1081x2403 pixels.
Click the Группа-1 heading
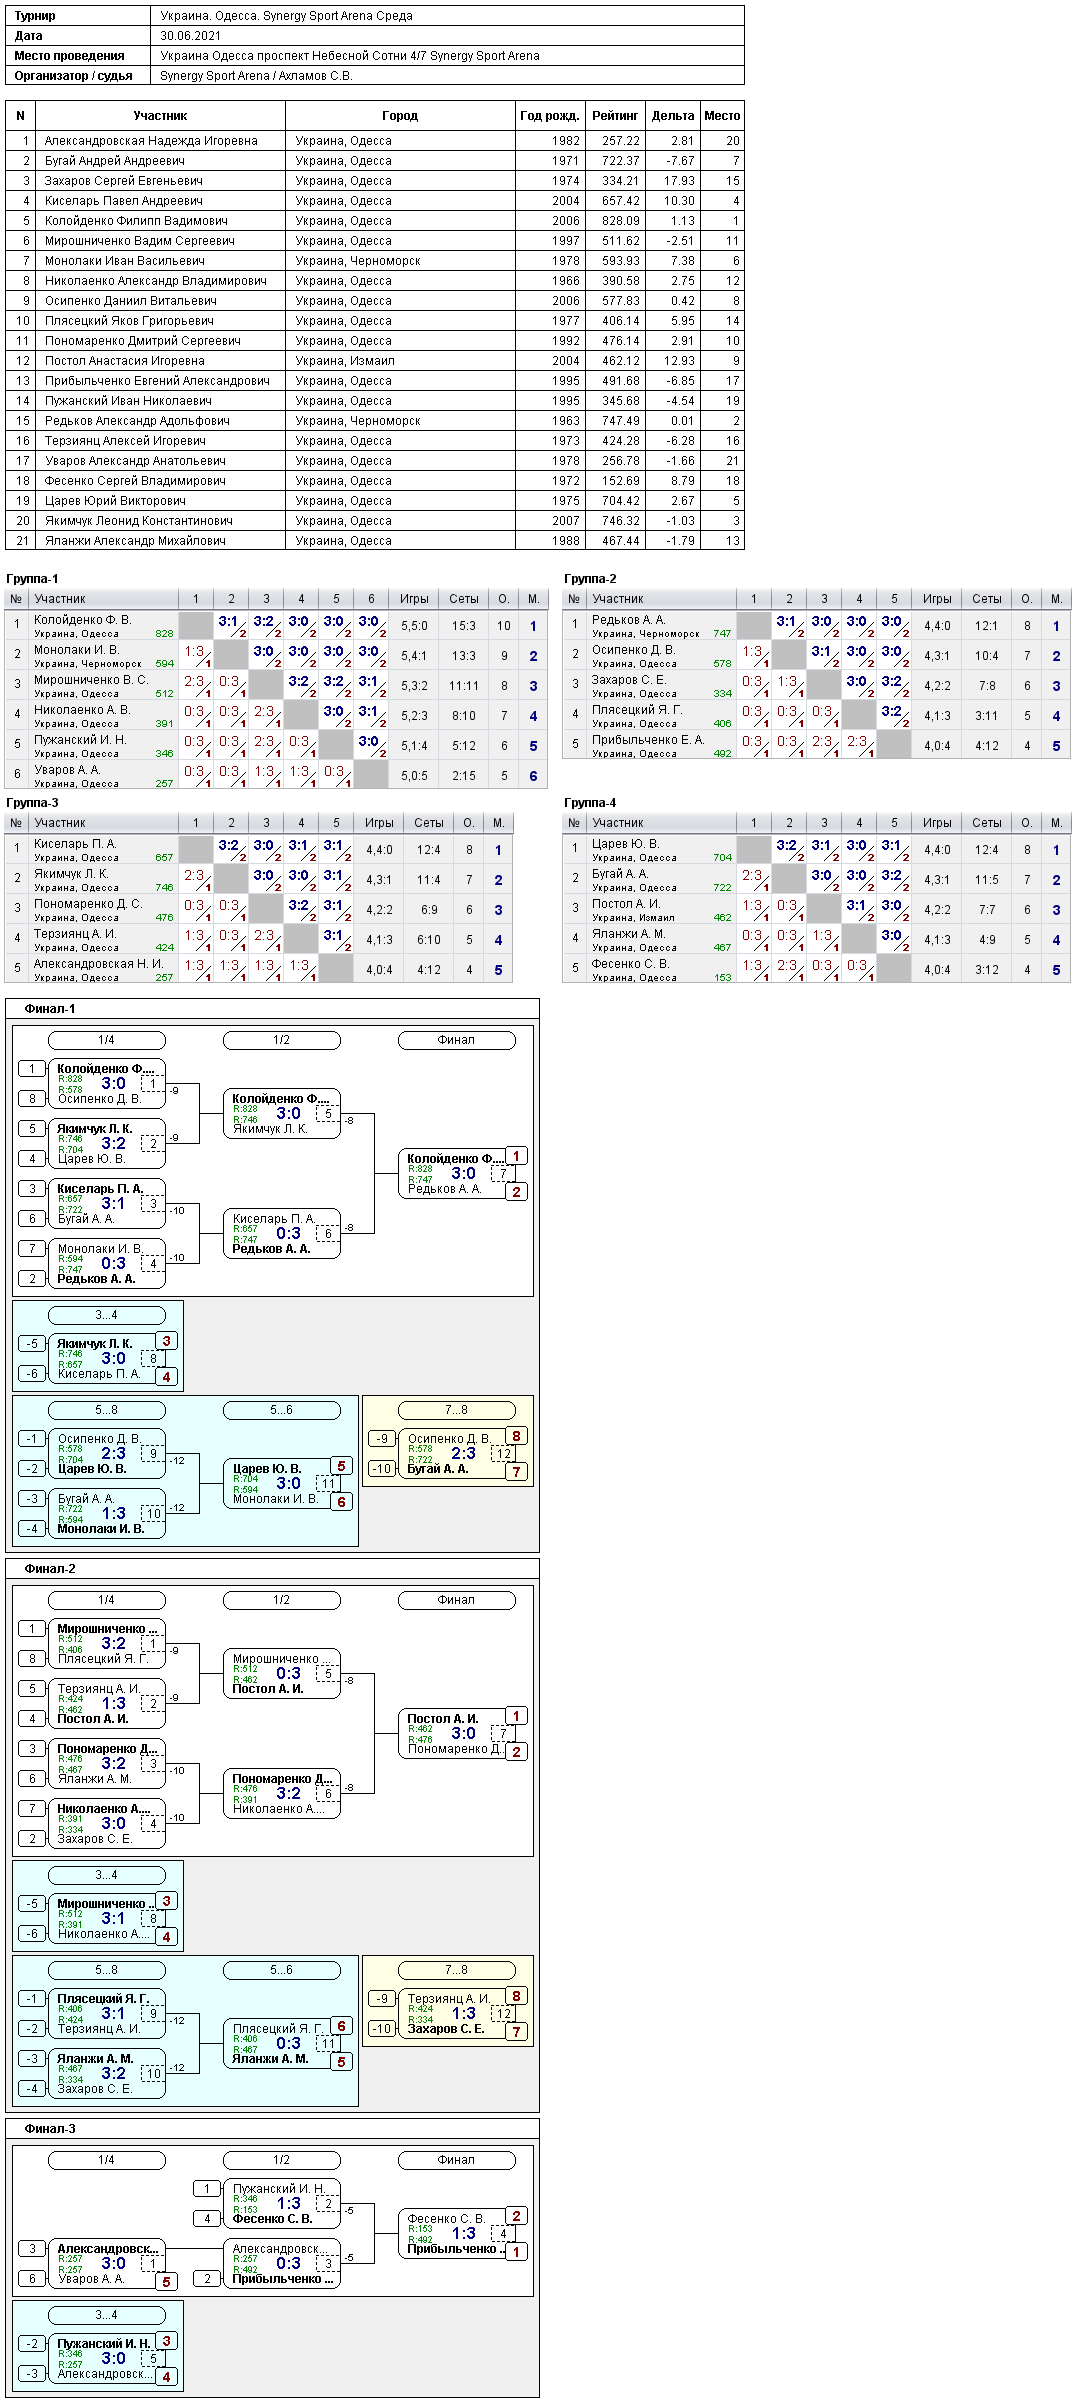[32, 579]
